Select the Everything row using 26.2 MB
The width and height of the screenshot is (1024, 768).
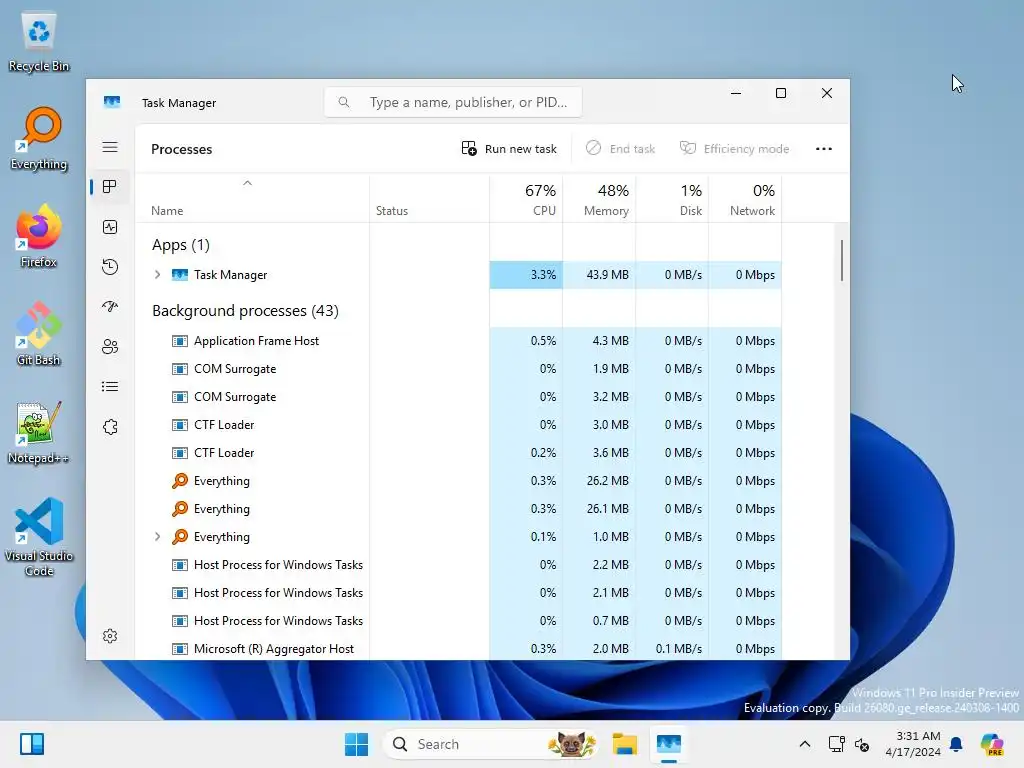[458, 481]
